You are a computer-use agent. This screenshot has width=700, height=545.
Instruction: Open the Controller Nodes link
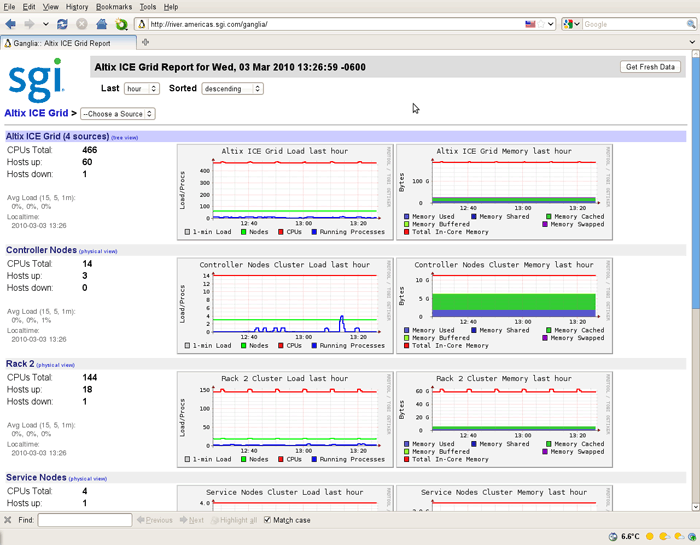[41, 250]
